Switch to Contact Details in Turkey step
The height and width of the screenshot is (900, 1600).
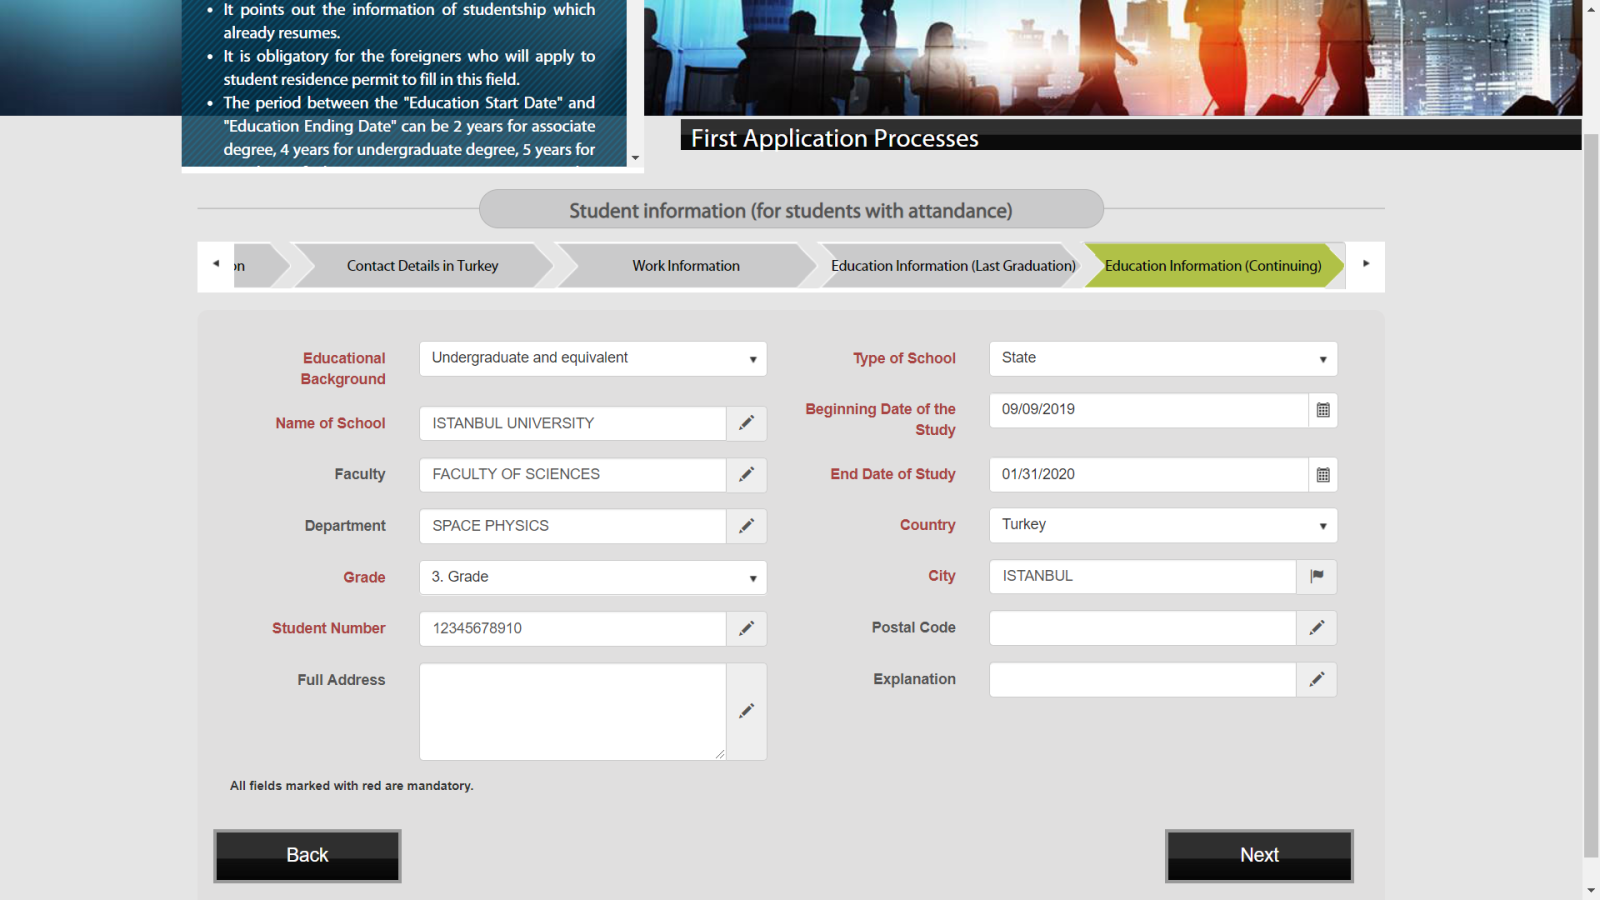[x=422, y=266]
